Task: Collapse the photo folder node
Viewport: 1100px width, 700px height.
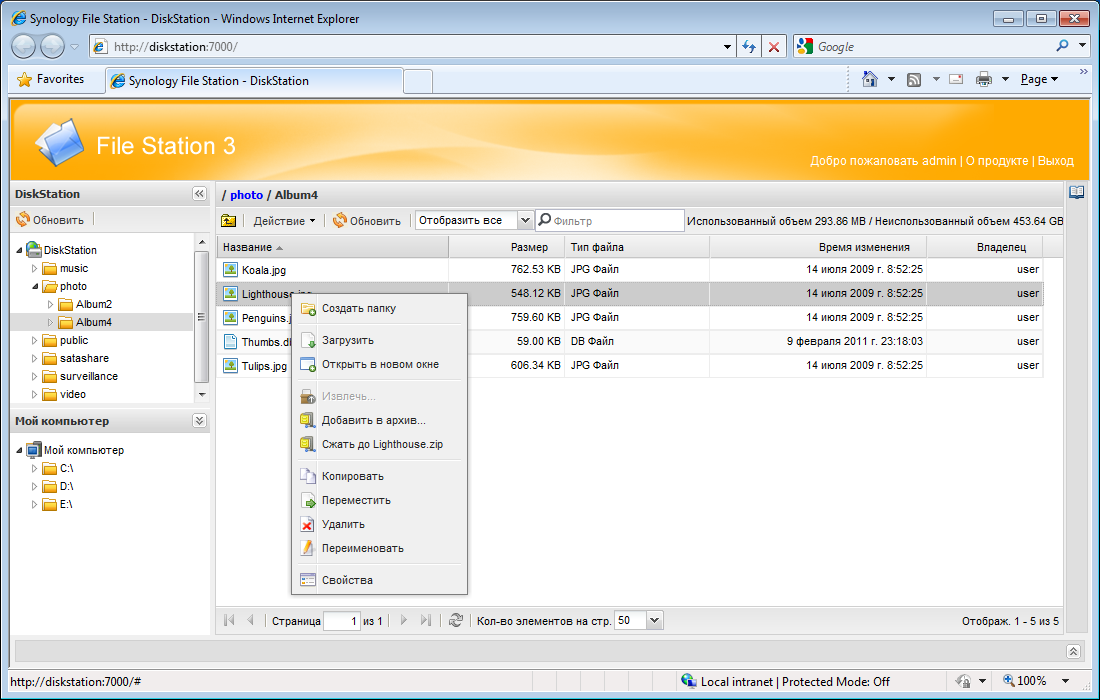Action: coord(35,286)
